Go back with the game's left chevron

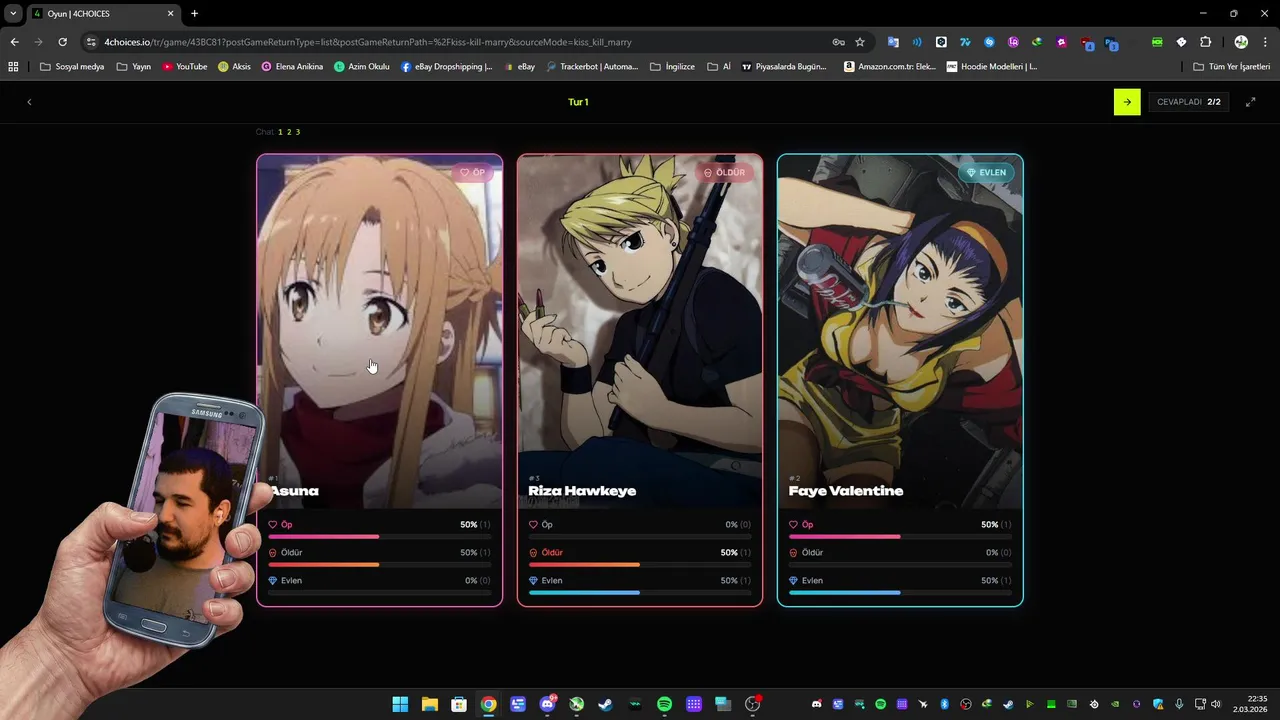[x=29, y=102]
